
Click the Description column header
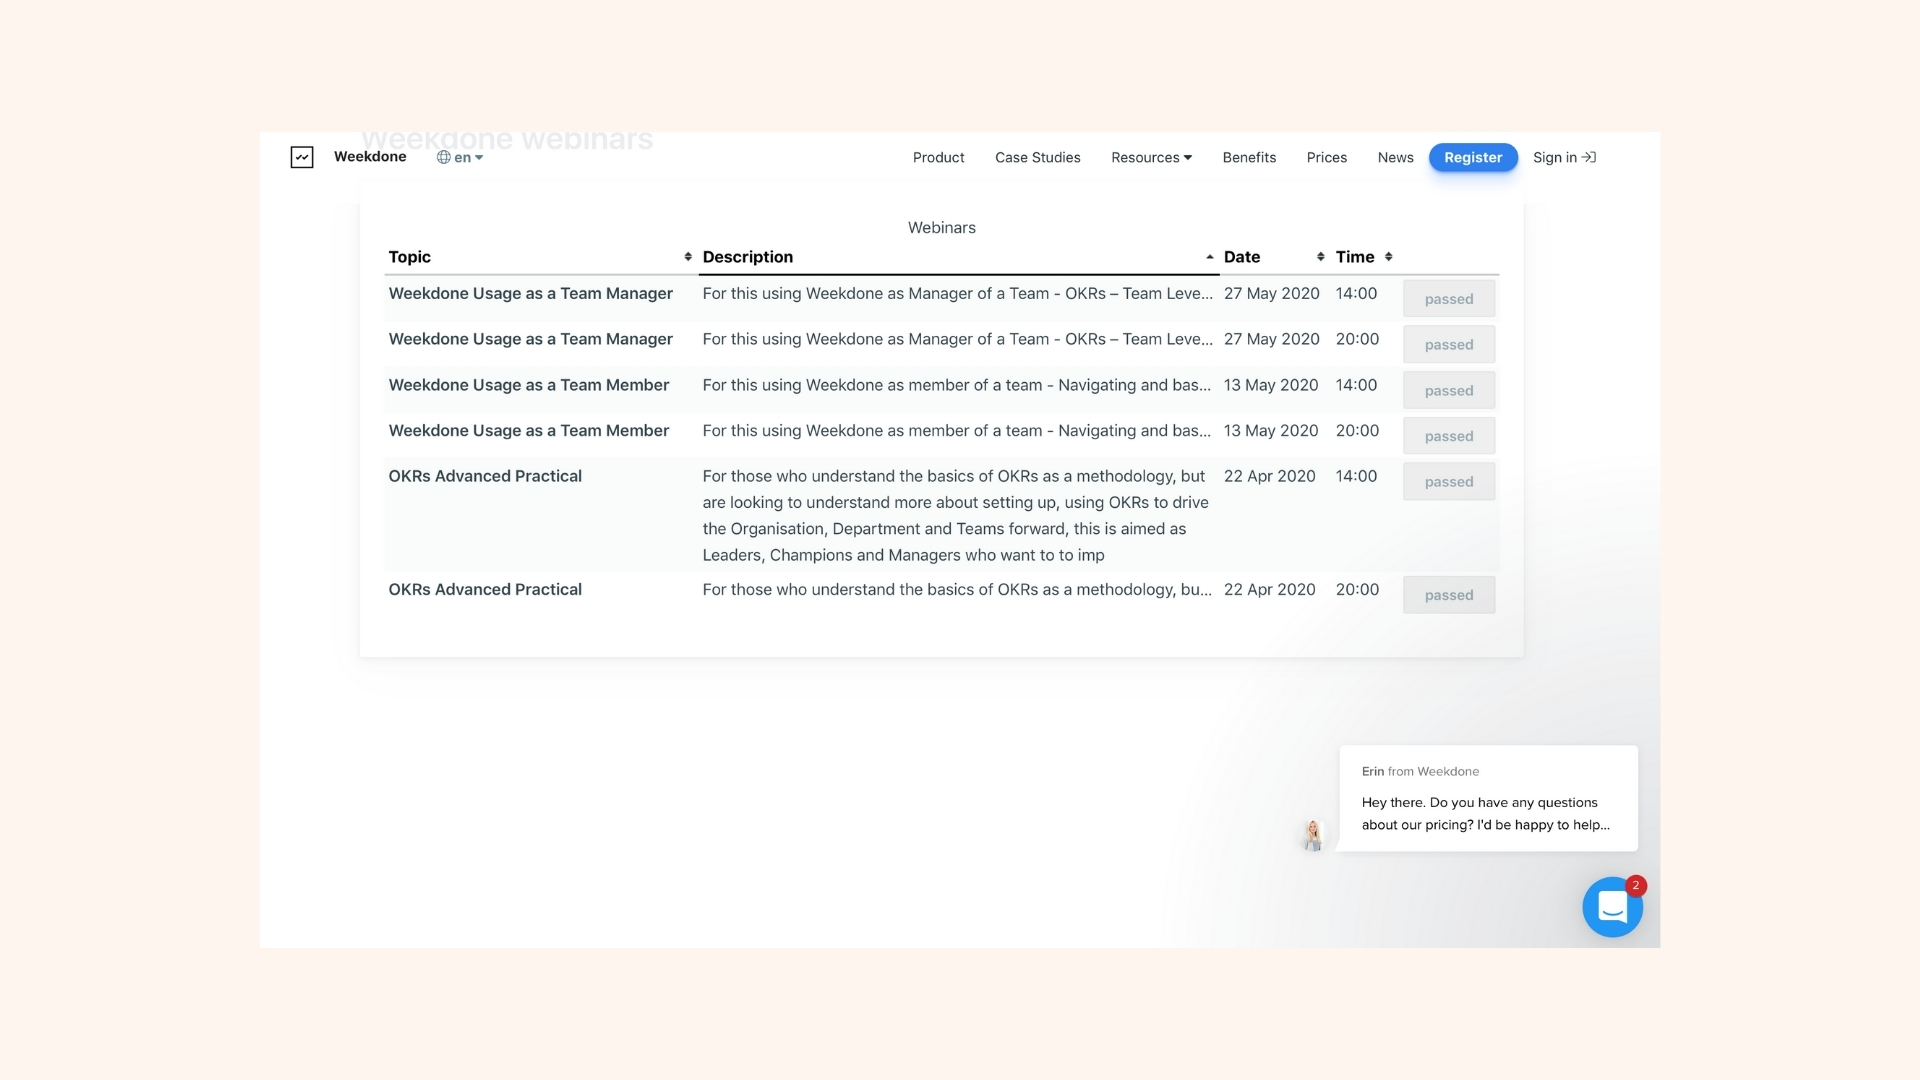coord(747,257)
